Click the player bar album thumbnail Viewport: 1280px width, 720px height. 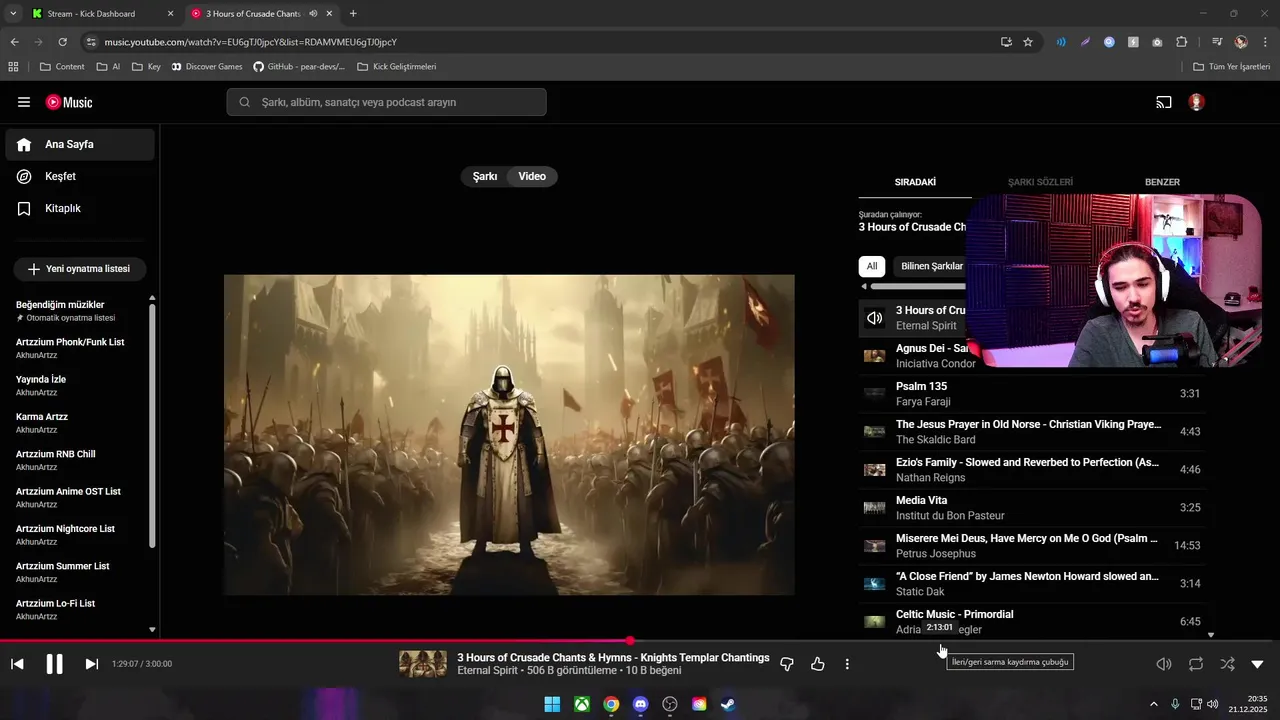click(423, 664)
